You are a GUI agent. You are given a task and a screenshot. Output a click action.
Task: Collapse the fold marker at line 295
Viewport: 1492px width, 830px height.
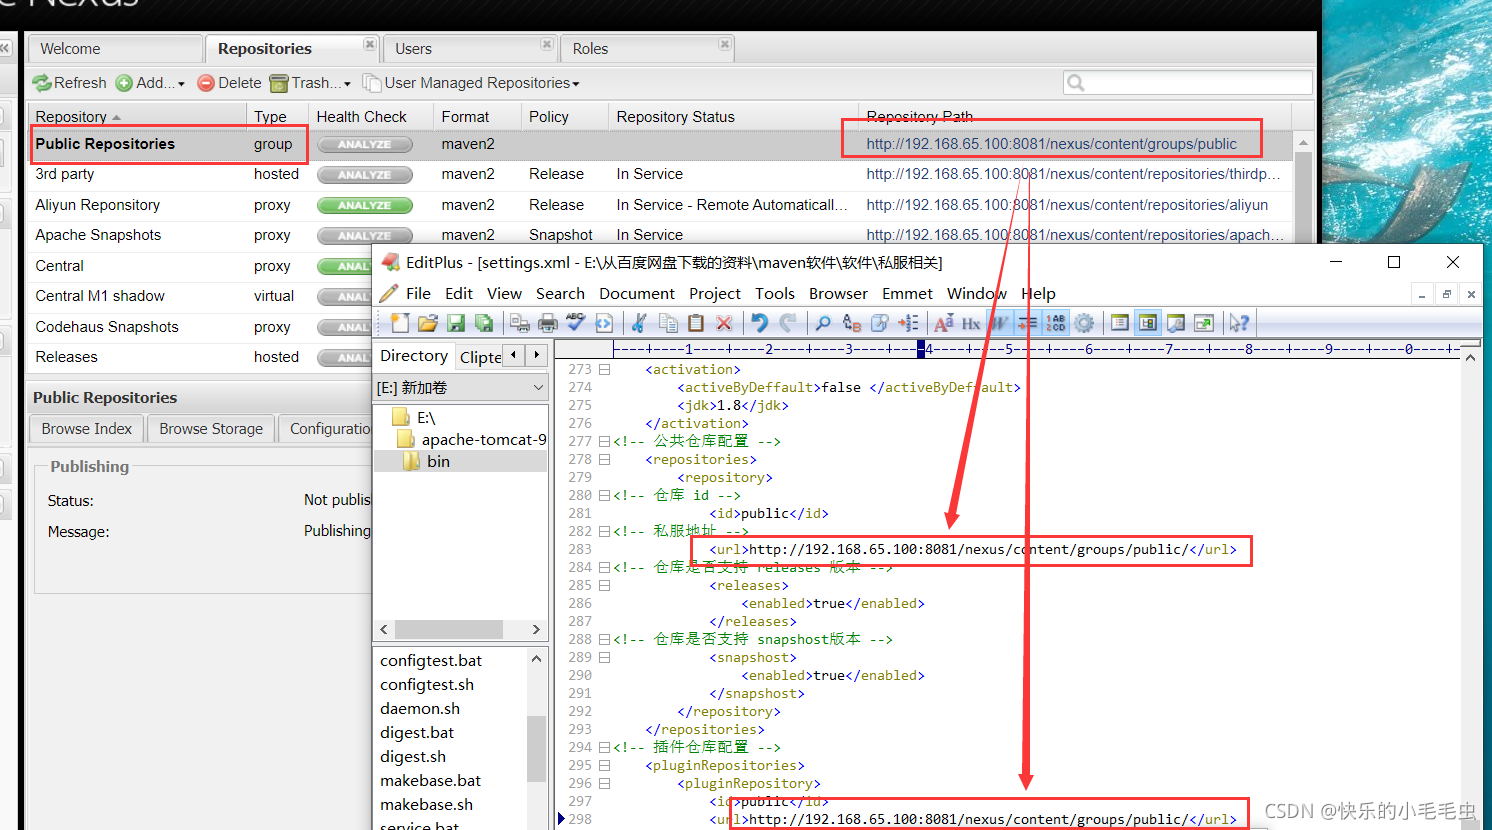coord(604,766)
